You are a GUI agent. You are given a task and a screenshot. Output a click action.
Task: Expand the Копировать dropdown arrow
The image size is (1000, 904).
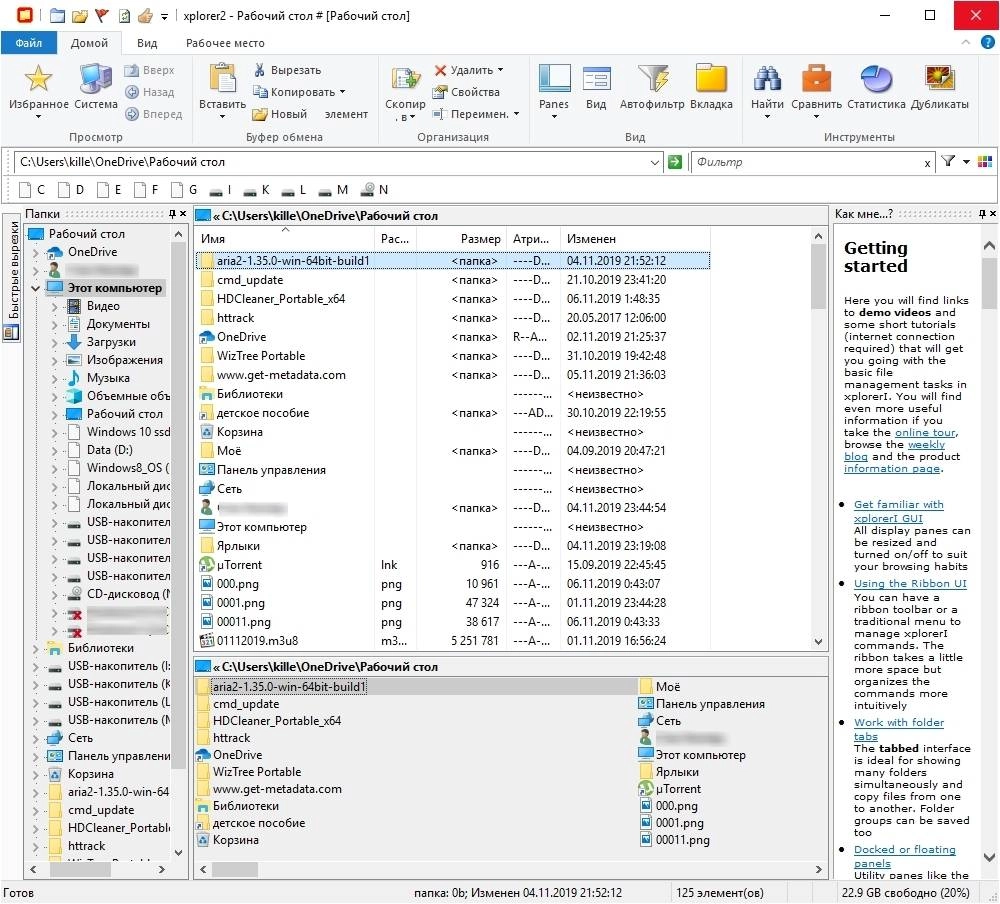pyautogui.click(x=342, y=92)
